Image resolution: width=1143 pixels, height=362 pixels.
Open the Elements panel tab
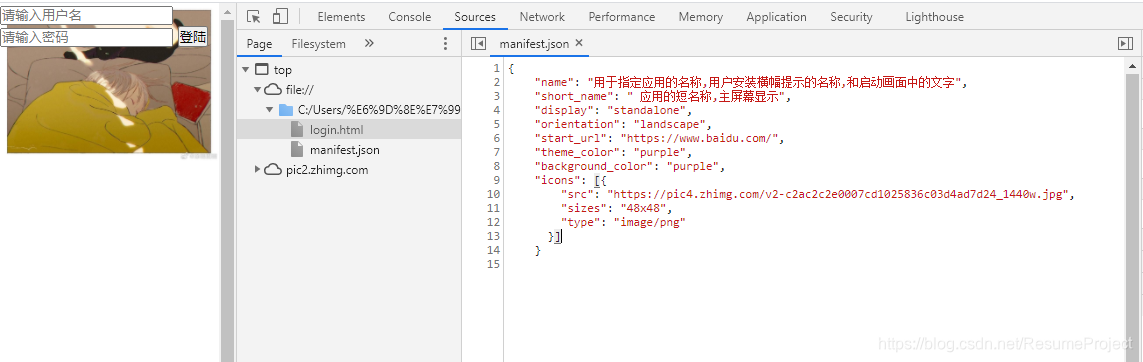[x=341, y=17]
